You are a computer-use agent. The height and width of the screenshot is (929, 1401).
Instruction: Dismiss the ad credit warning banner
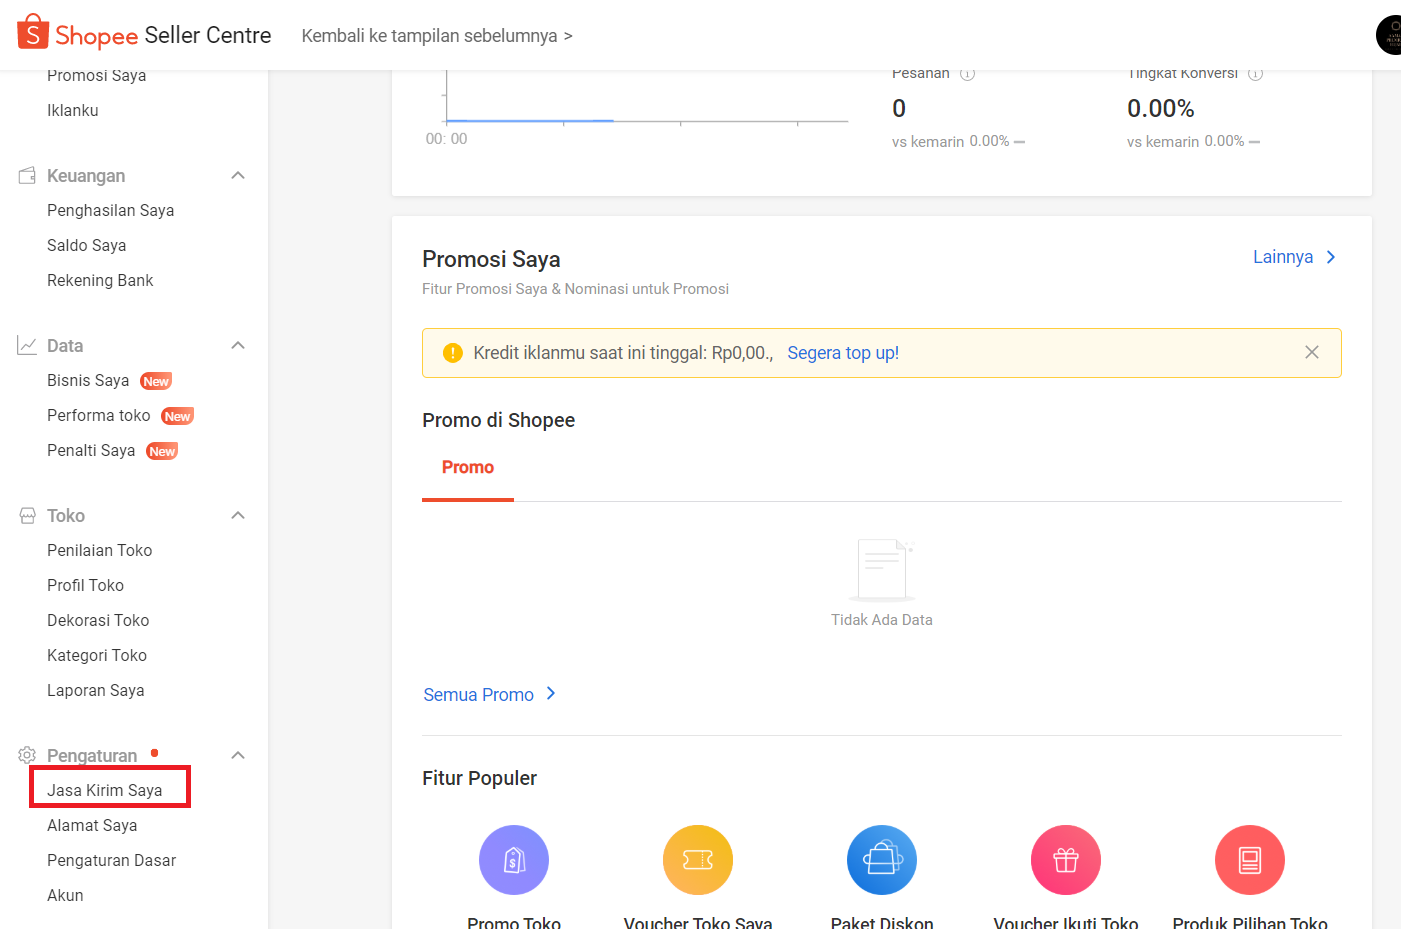click(x=1312, y=352)
